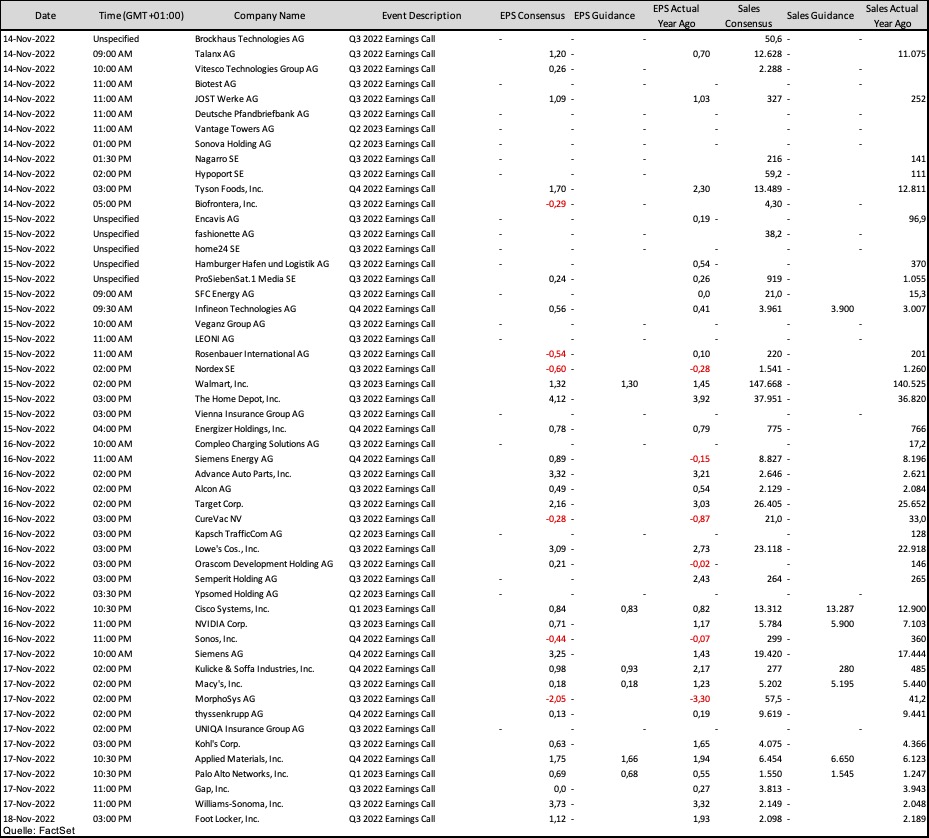Click Biofrontera's negative EPS value -0,29
929x838 pixels.
pyautogui.click(x=556, y=204)
